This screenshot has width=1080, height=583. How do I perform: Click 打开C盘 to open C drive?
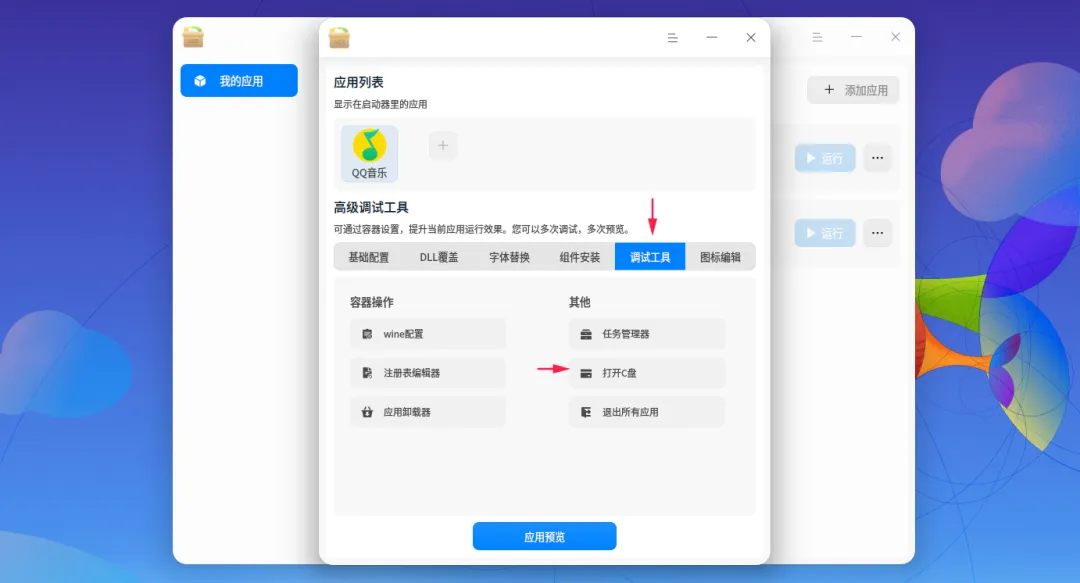coord(647,373)
